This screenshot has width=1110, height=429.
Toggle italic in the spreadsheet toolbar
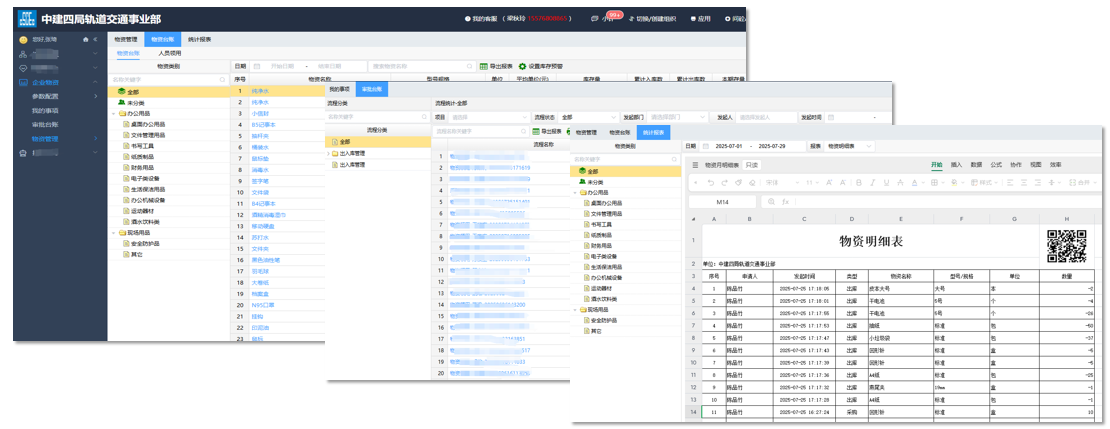(x=872, y=183)
